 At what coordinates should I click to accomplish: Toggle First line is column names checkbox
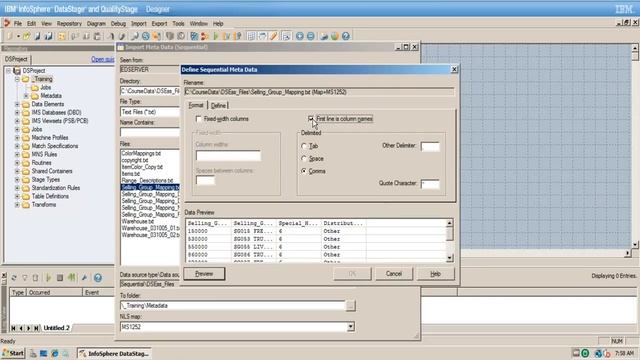coord(311,119)
